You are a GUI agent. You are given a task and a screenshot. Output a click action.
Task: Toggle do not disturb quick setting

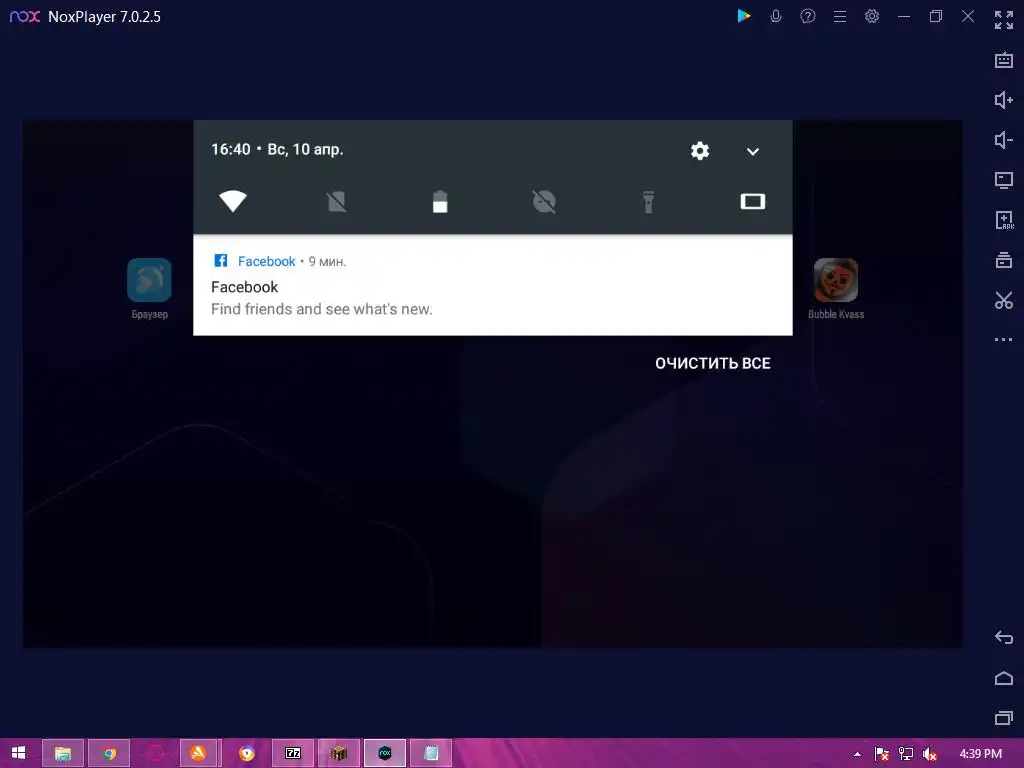click(x=544, y=202)
